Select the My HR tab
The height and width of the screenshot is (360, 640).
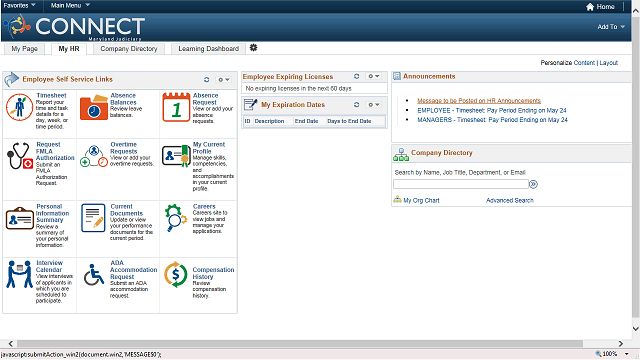point(69,49)
